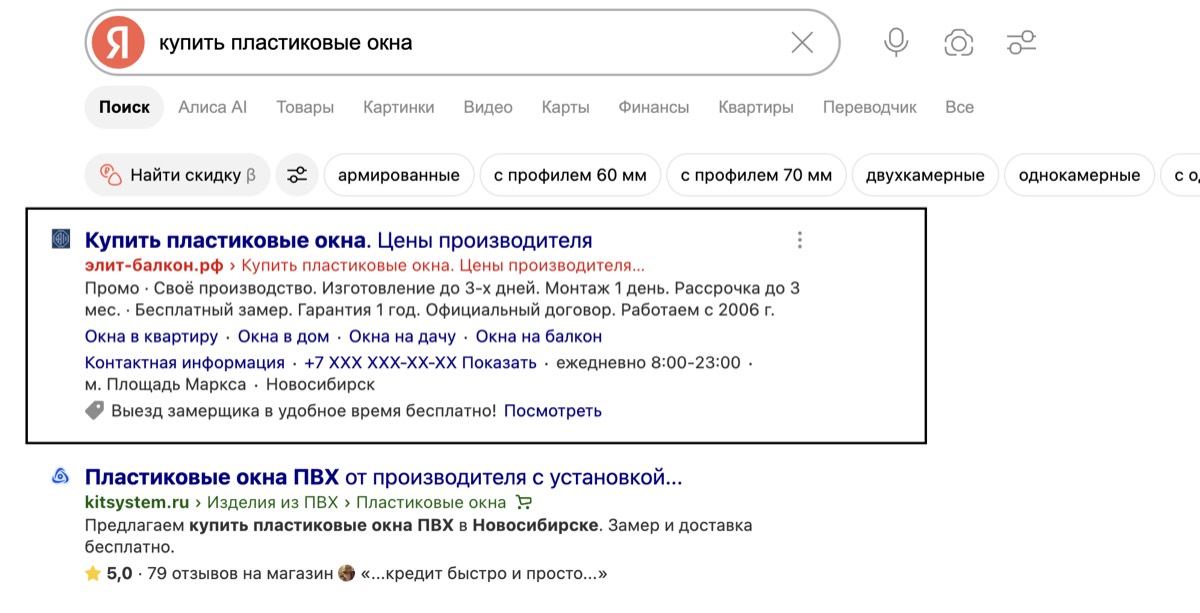
Task: Switch to the Алиса AI tab
Action: (212, 107)
